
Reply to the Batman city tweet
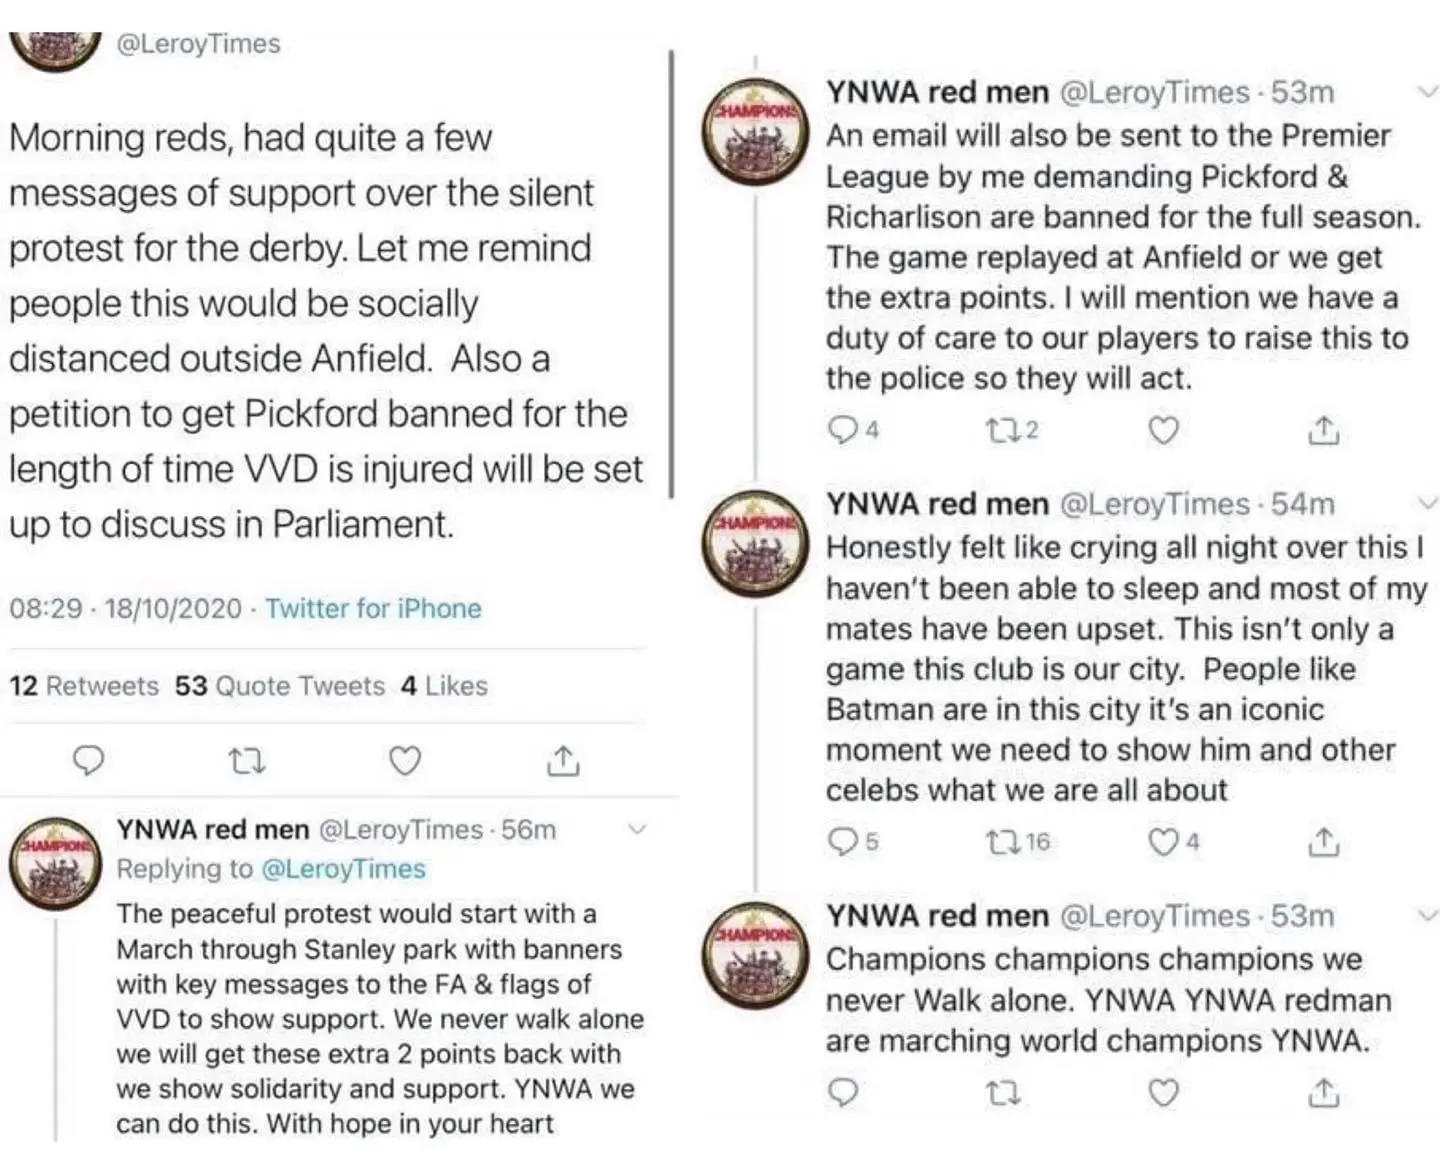click(844, 842)
